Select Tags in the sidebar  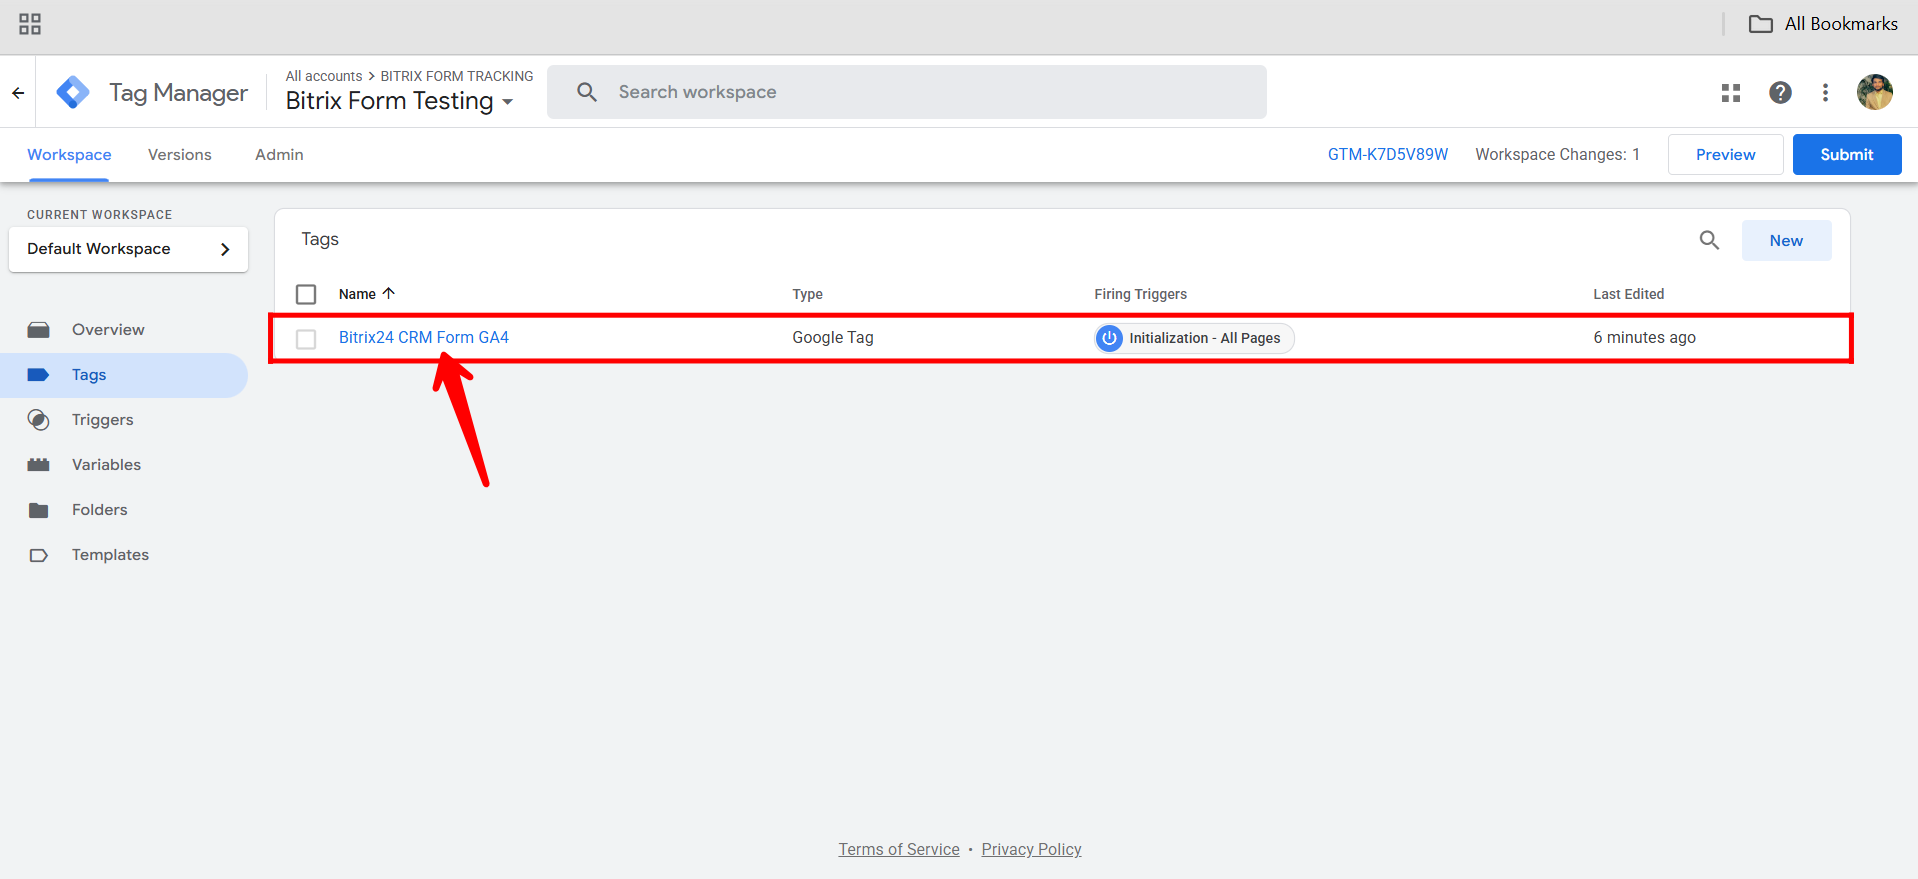[124, 375]
